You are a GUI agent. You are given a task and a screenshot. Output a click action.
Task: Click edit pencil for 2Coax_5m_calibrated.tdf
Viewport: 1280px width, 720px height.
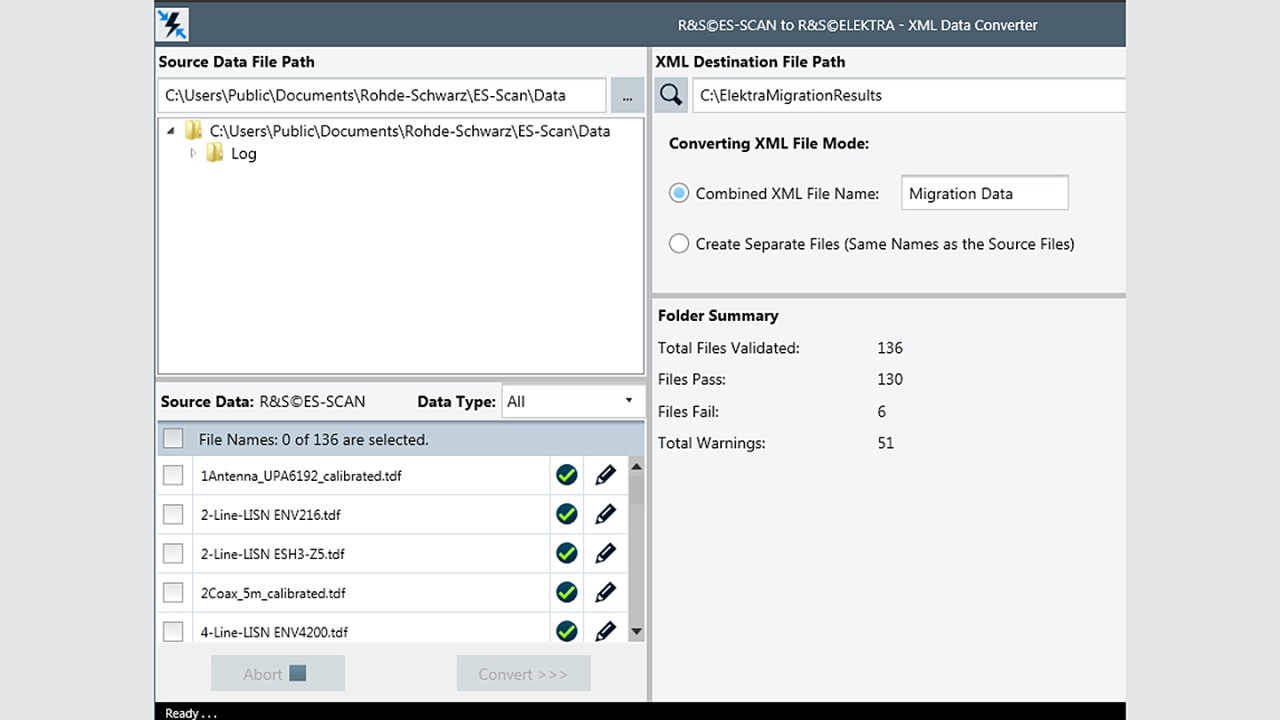[605, 592]
